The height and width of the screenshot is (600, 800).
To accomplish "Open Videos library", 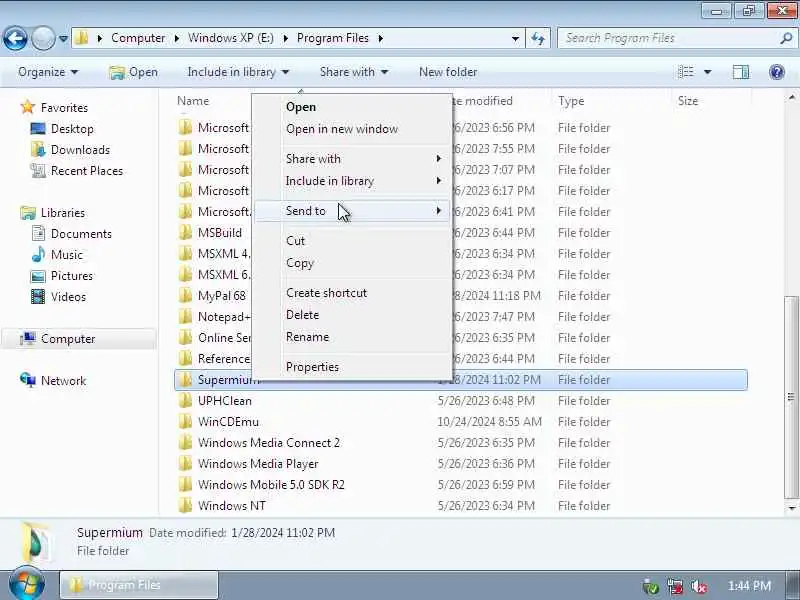I will 58,296.
